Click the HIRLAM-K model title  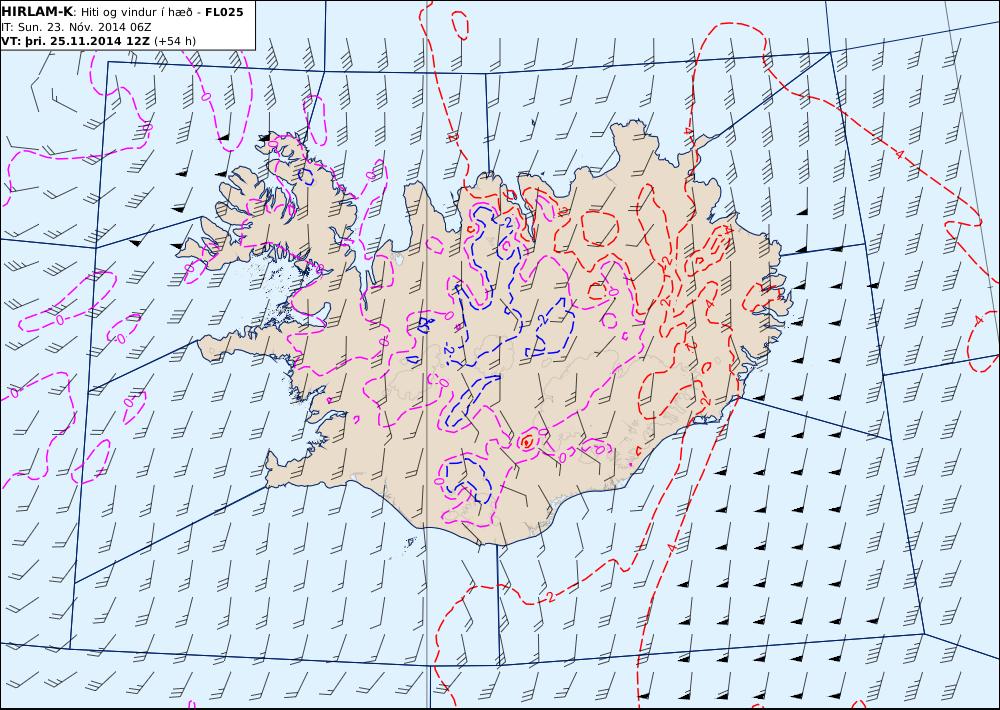38,12
